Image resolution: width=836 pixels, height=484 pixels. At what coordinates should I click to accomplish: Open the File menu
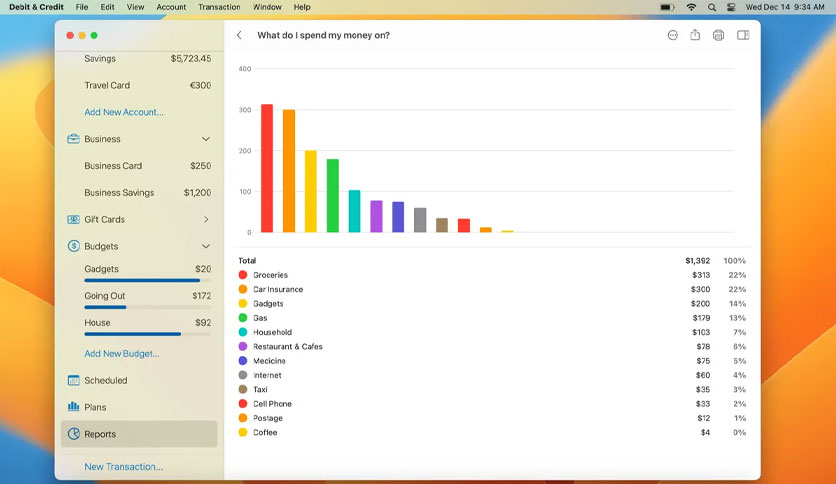pos(82,7)
